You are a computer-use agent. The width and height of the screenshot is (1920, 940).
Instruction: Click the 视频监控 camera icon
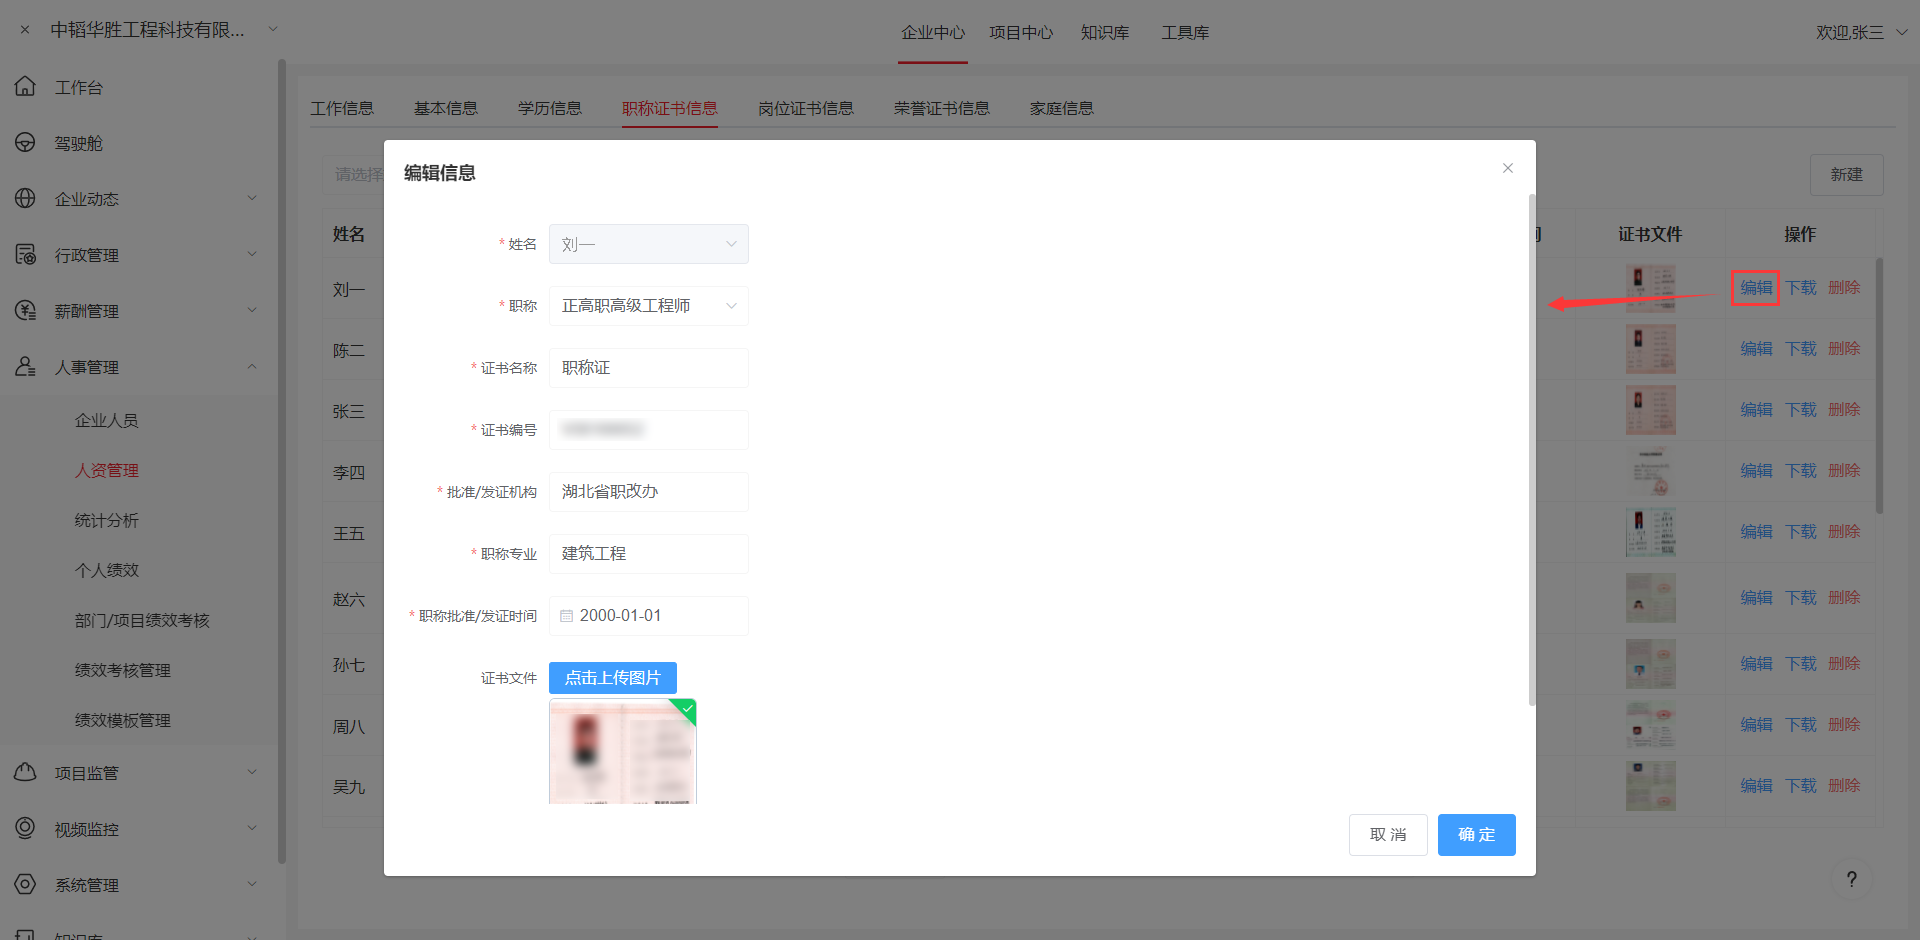[x=26, y=829]
